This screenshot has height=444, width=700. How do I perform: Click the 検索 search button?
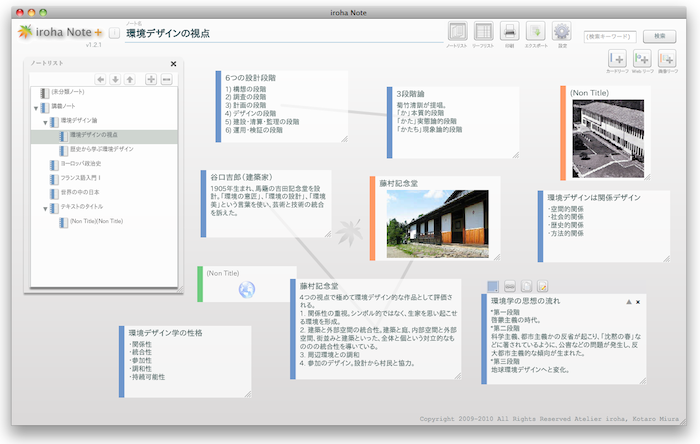[659, 36]
